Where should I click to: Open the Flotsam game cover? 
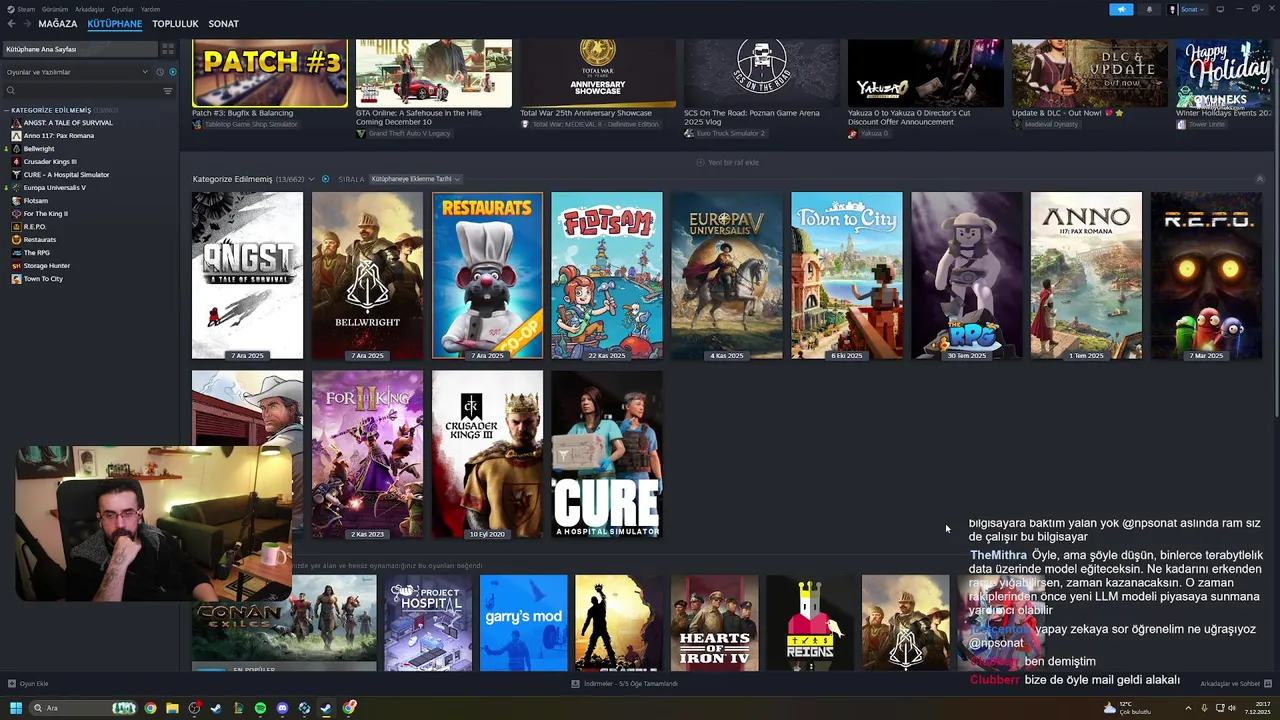pos(607,275)
